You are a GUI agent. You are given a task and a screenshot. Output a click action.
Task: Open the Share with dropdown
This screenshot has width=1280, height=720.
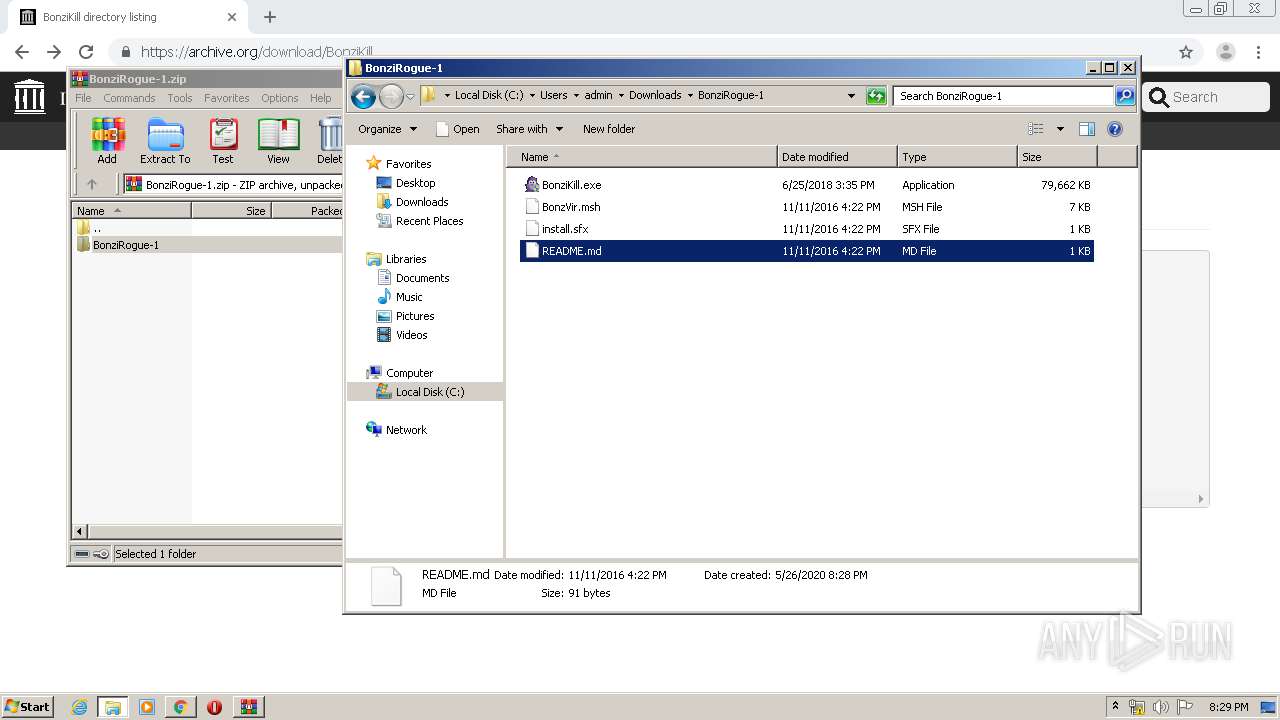point(530,129)
